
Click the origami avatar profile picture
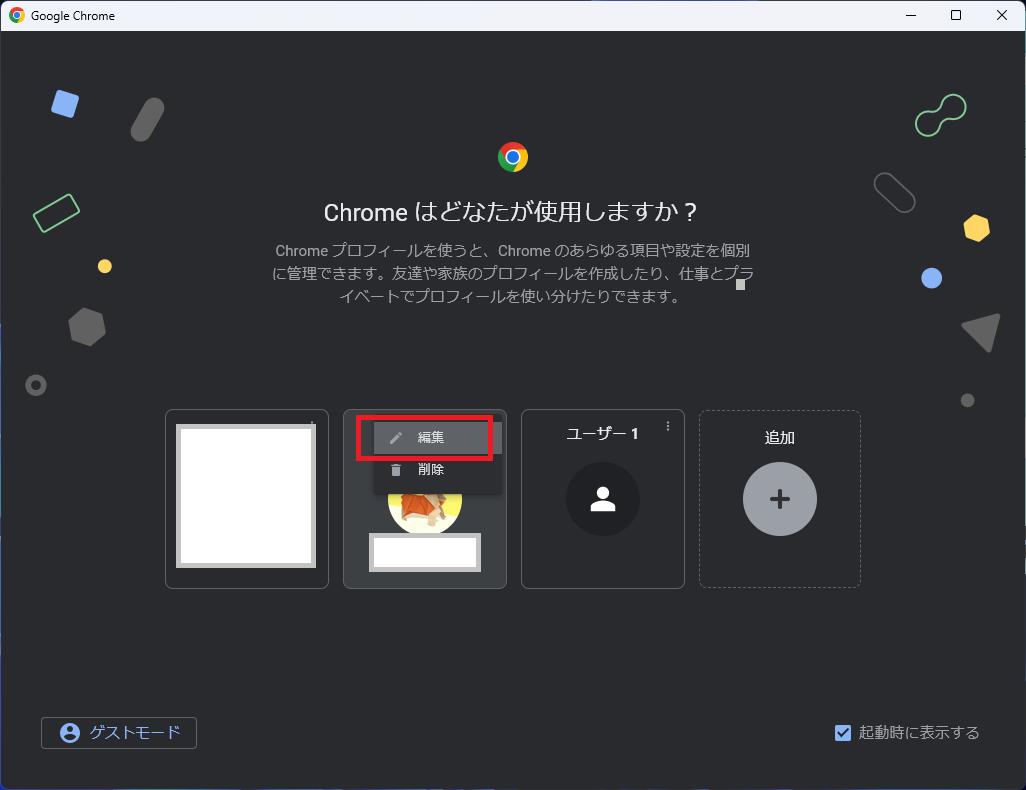(425, 514)
